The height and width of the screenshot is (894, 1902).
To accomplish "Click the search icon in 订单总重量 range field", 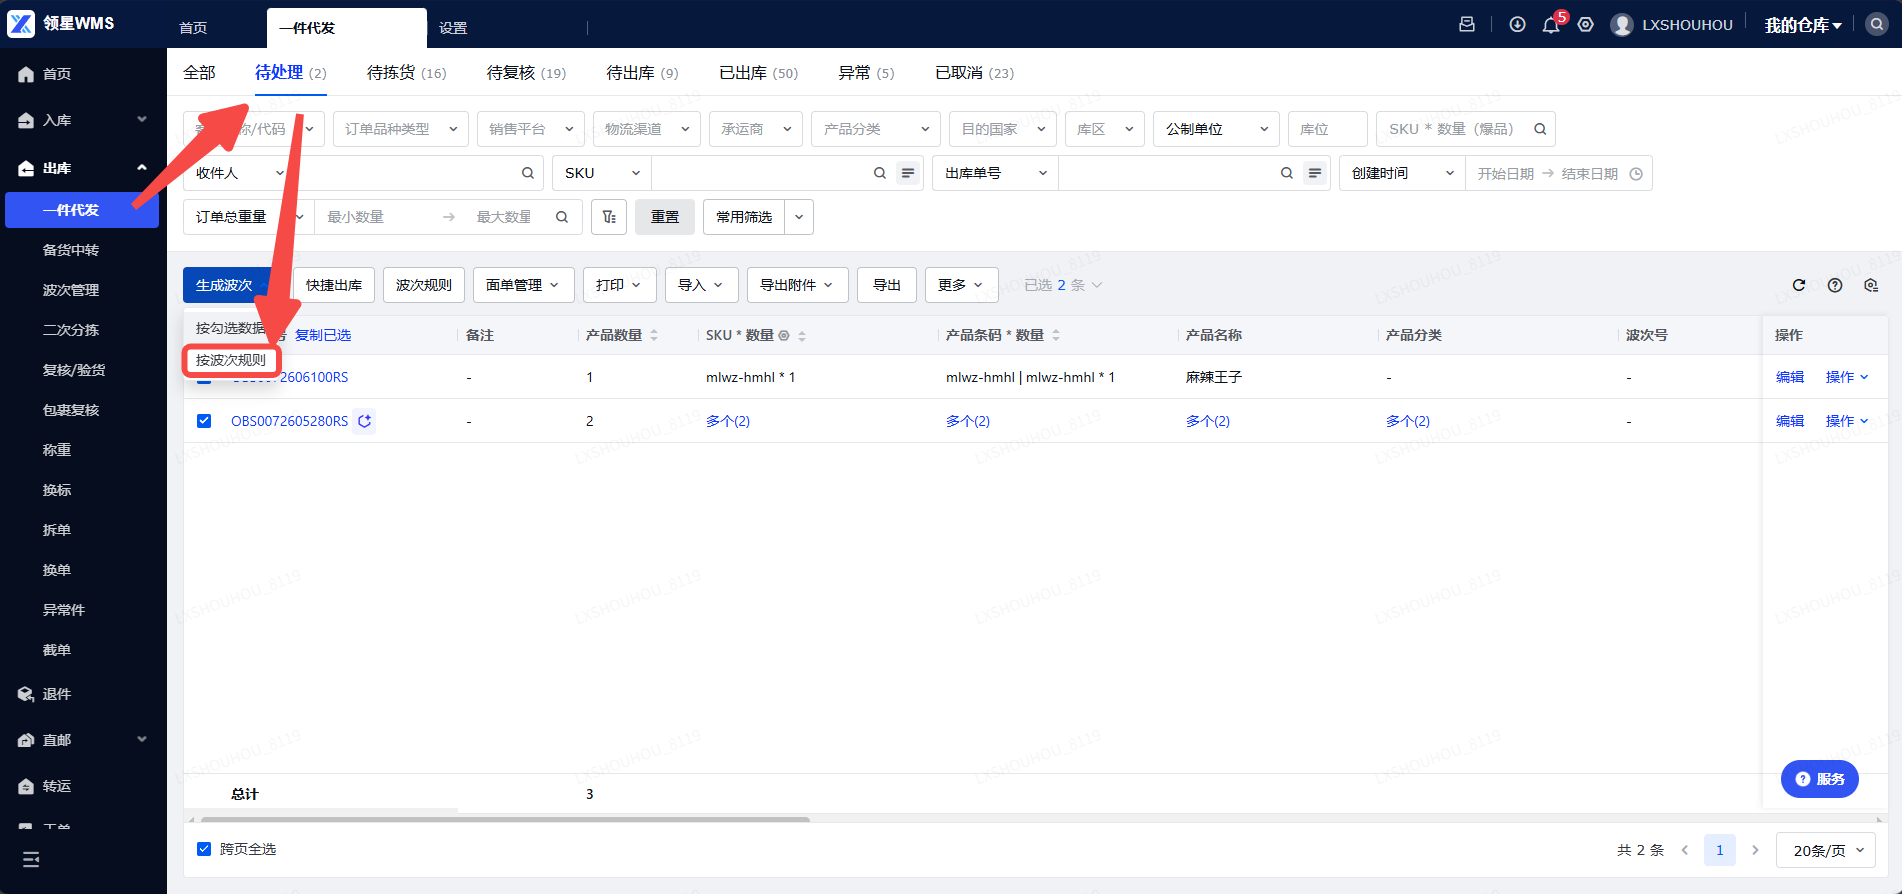I will coord(562,217).
